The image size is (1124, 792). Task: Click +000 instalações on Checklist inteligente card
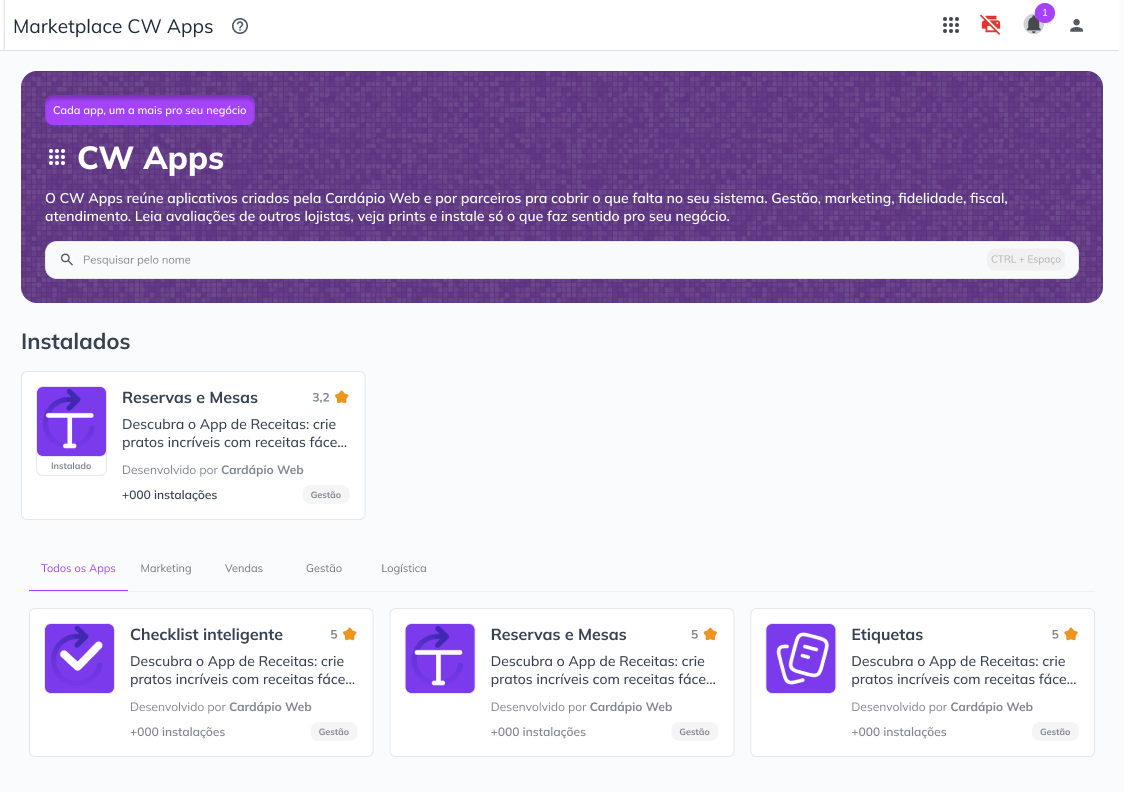[x=178, y=732]
